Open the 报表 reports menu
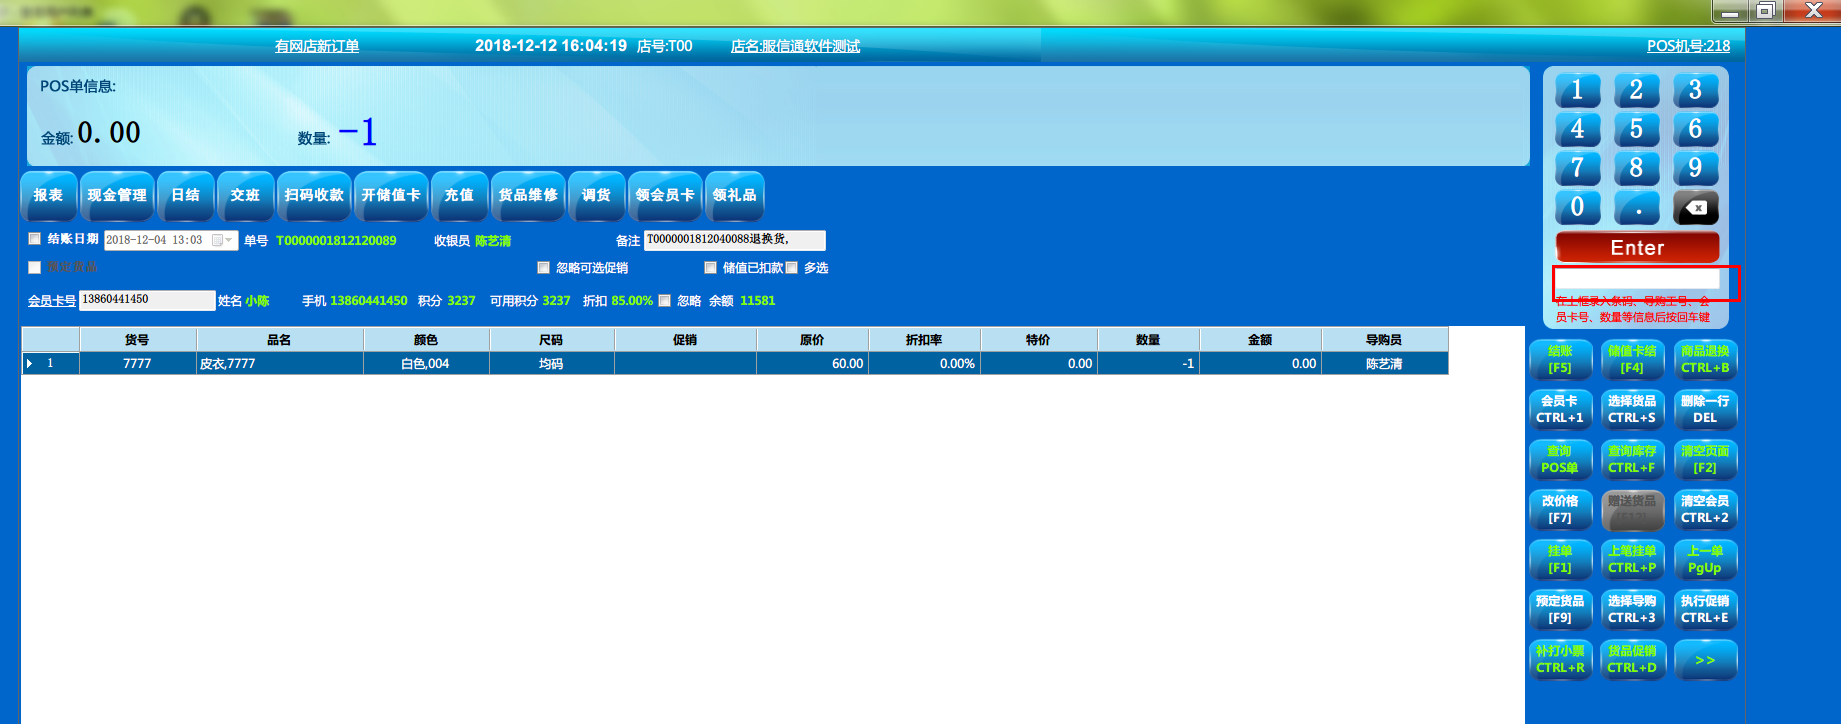Image resolution: width=1841 pixels, height=724 pixels. (x=48, y=195)
